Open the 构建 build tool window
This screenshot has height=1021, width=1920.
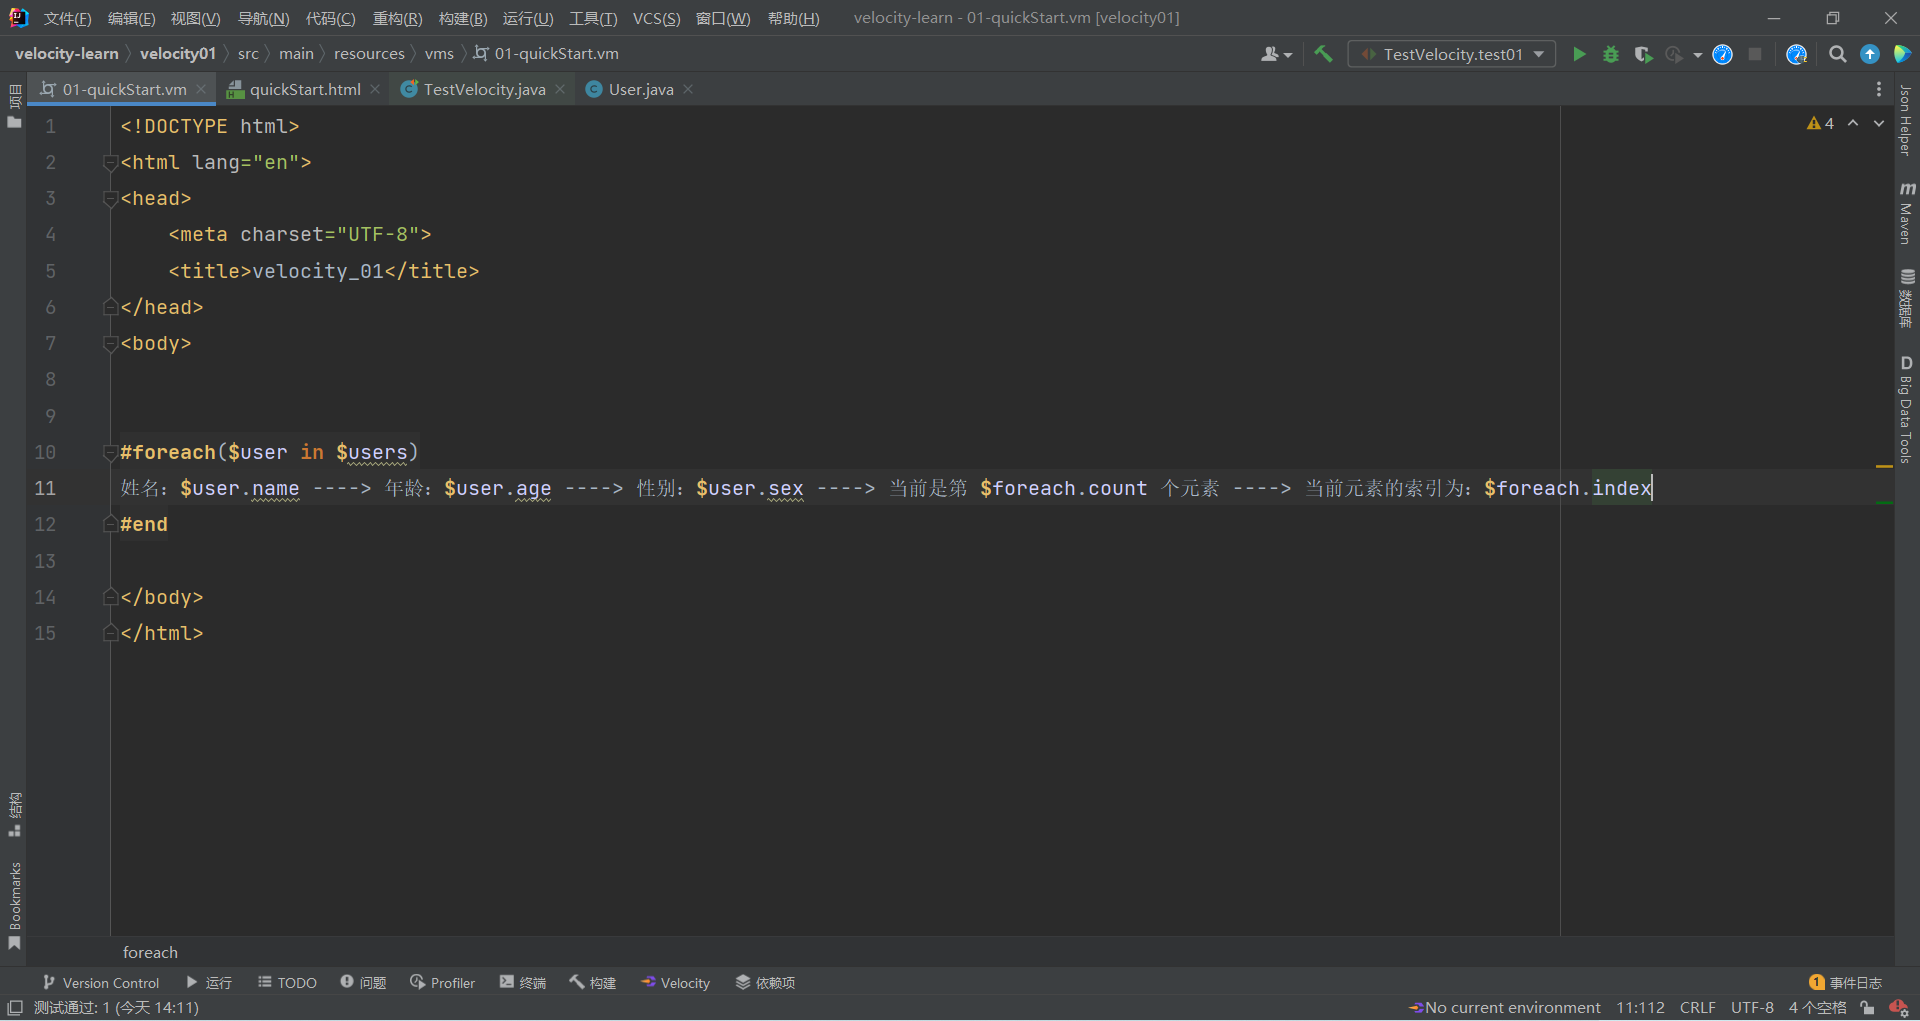pos(593,983)
